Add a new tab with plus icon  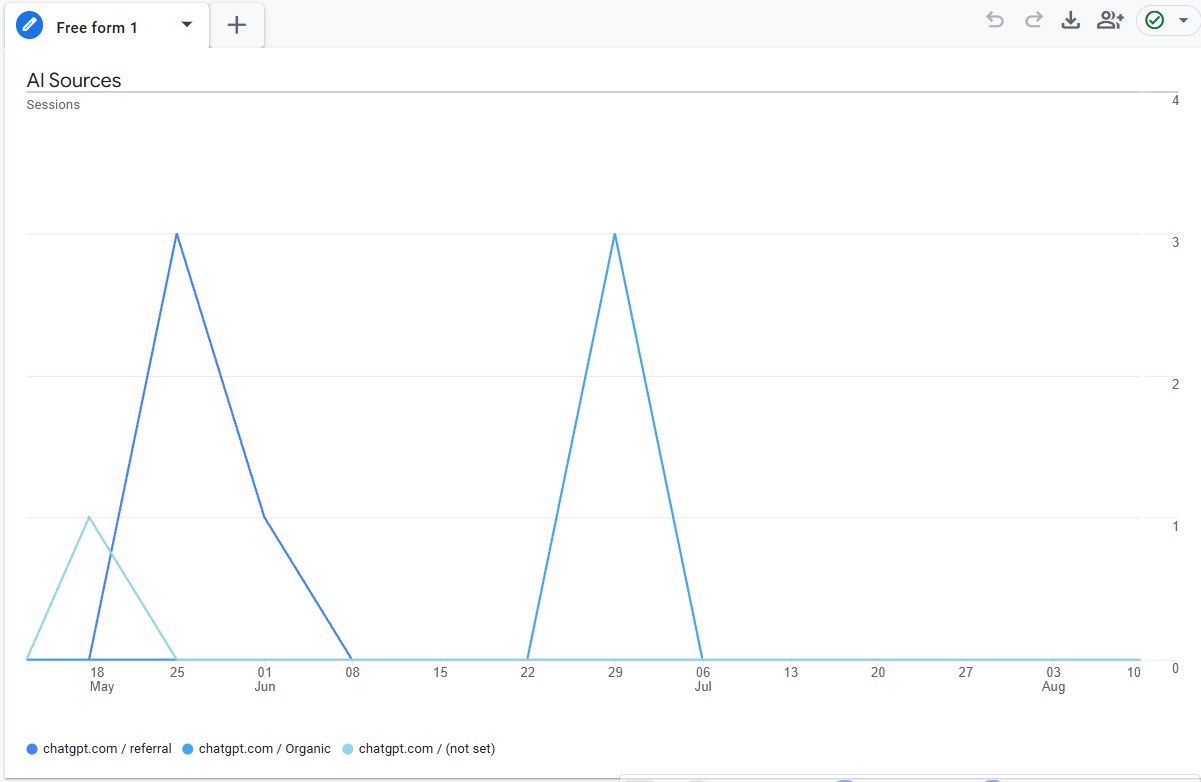[237, 26]
